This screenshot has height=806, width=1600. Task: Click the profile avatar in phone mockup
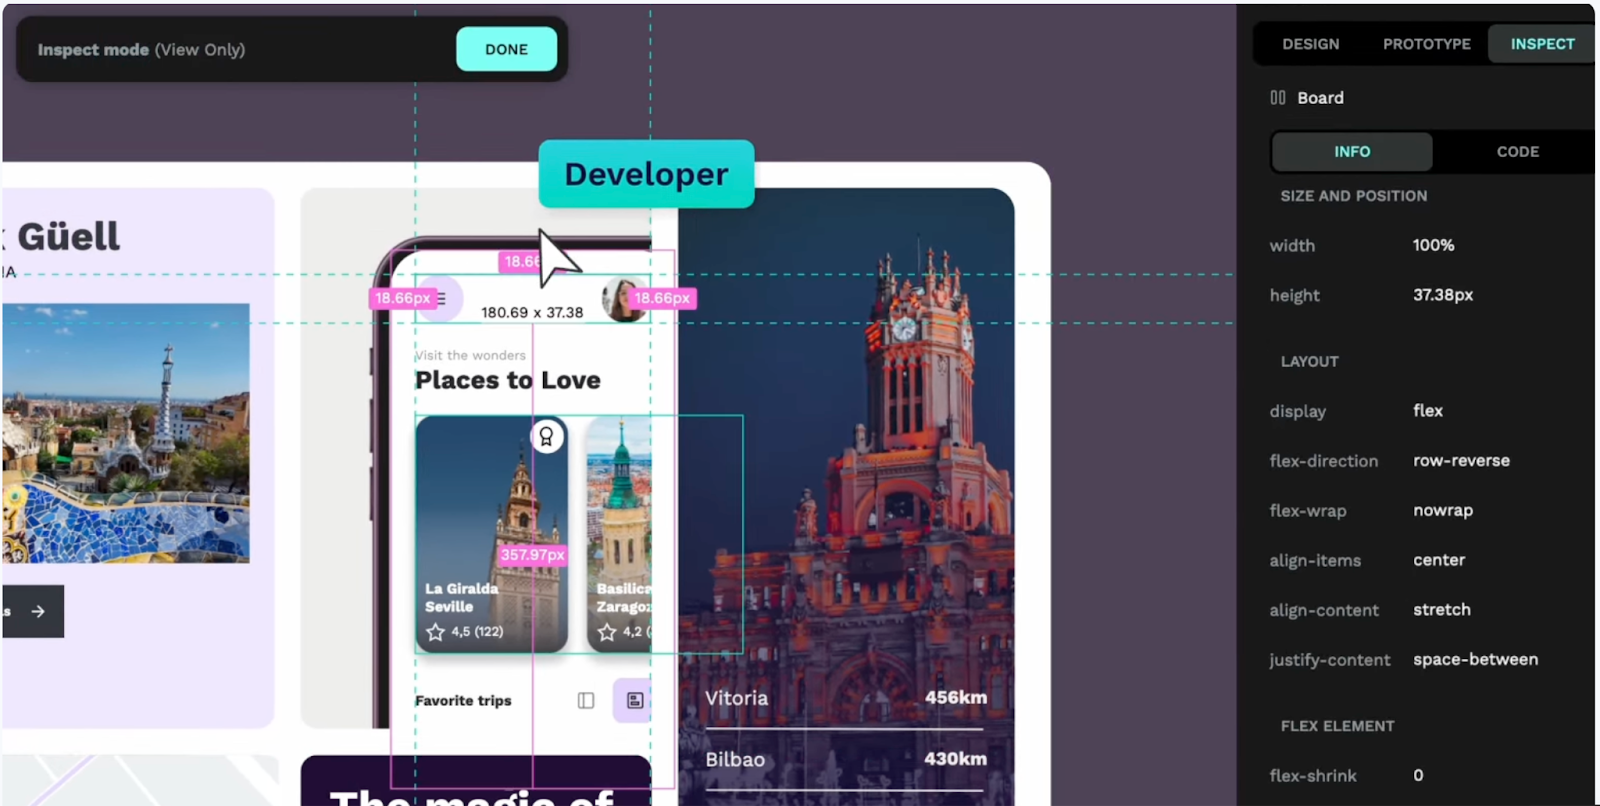pos(623,299)
